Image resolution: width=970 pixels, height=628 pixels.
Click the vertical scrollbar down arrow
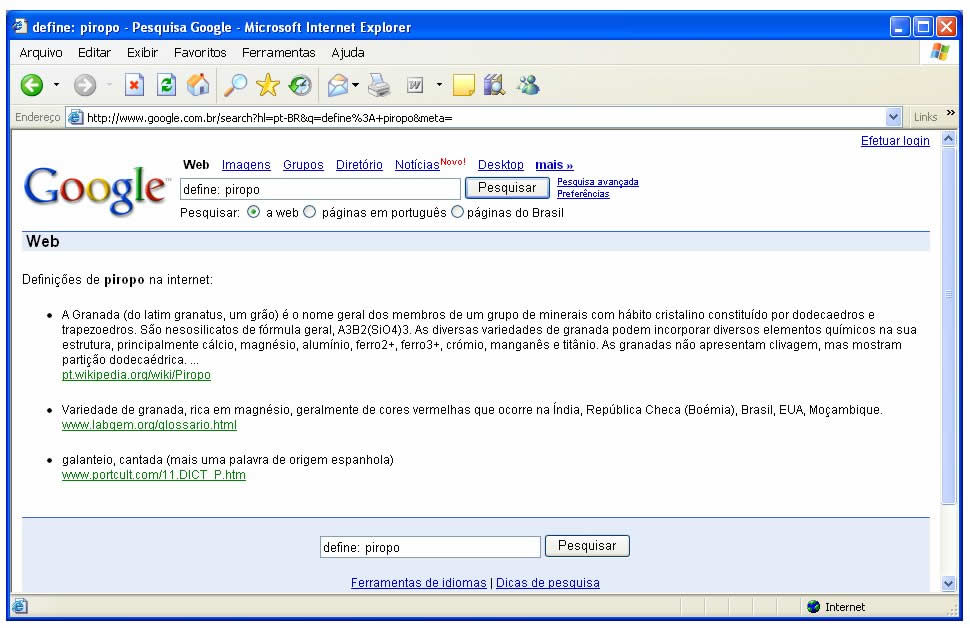coord(948,583)
